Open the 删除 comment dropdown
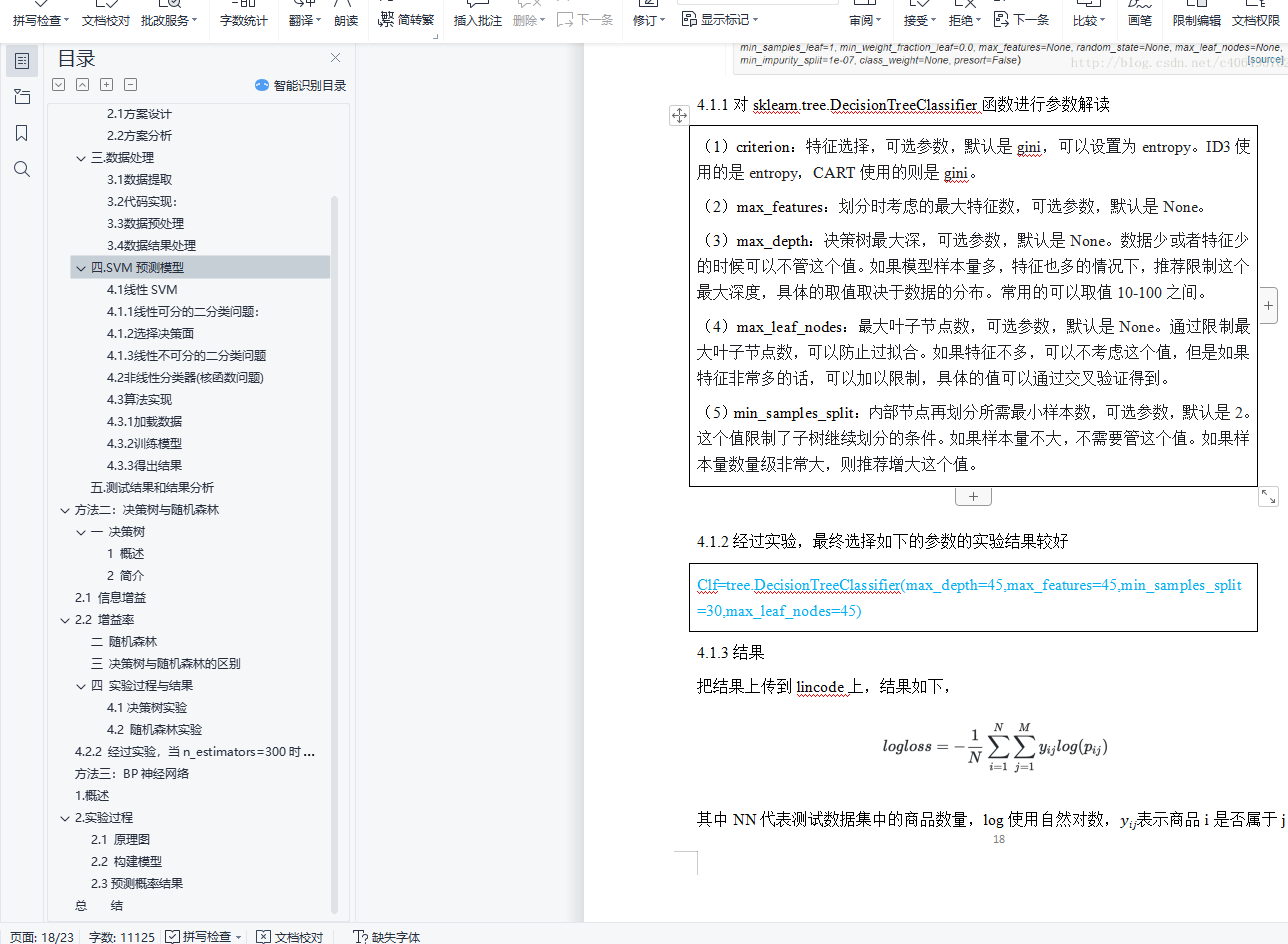Screen dimensions: 1288x944 [530, 20]
